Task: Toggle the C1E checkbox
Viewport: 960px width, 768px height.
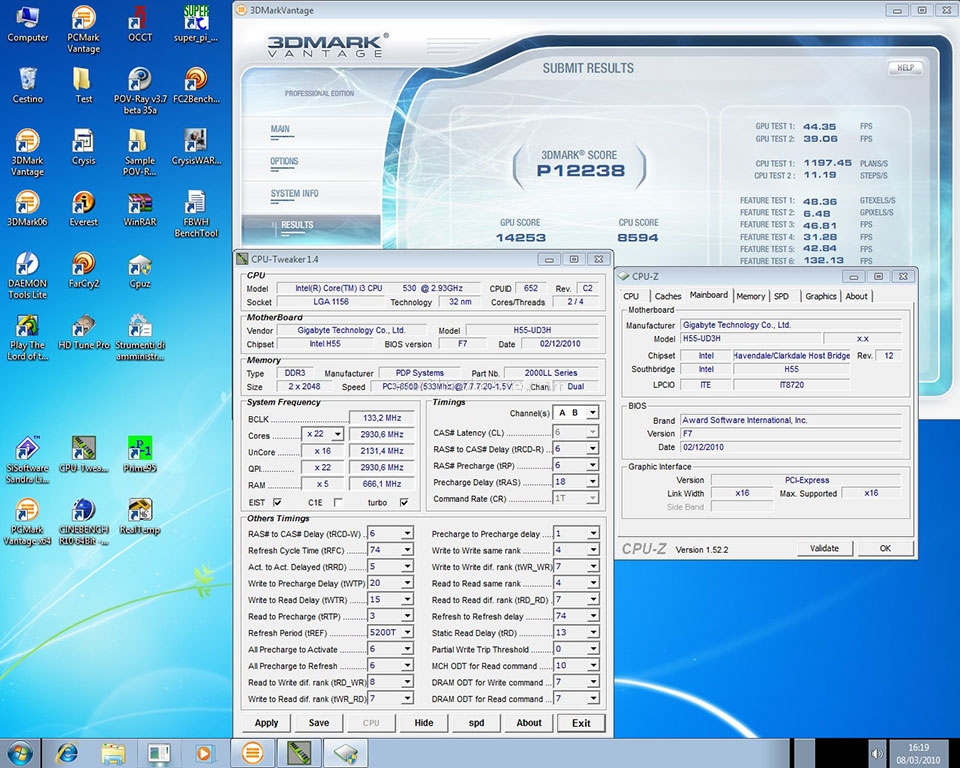Action: [337, 502]
